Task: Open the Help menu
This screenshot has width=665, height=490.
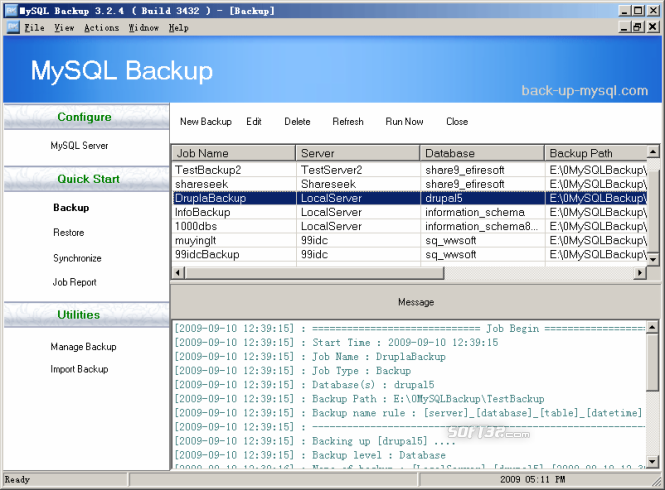Action: click(x=179, y=28)
